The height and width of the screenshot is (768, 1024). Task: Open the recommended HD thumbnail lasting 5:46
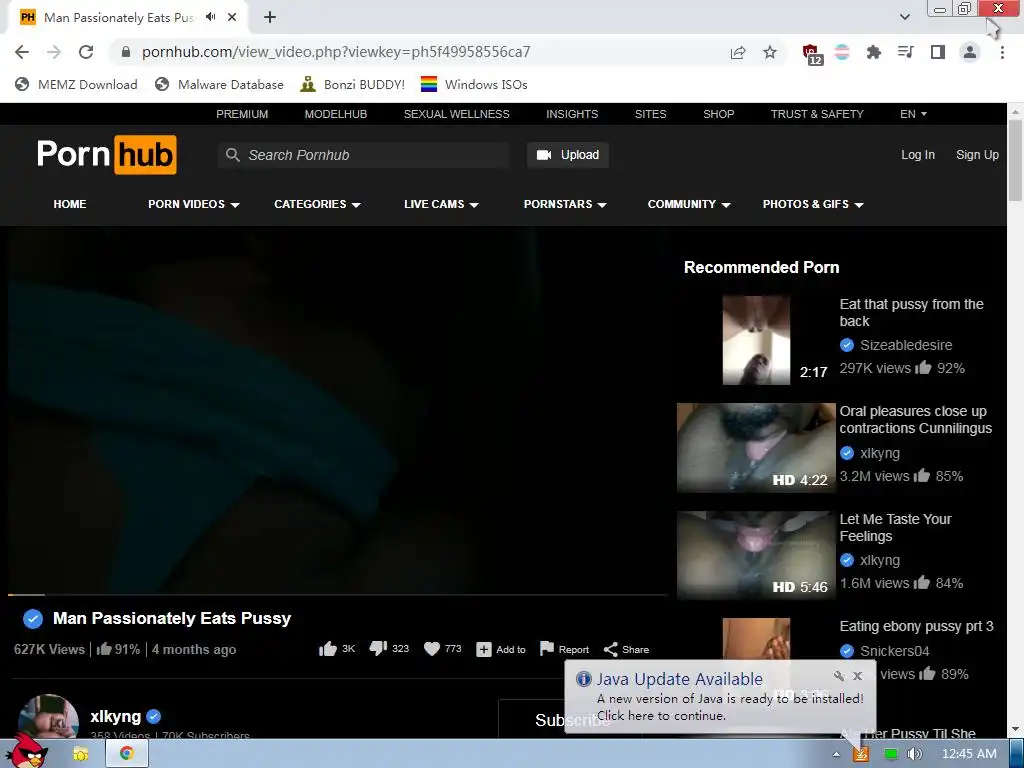coord(756,555)
